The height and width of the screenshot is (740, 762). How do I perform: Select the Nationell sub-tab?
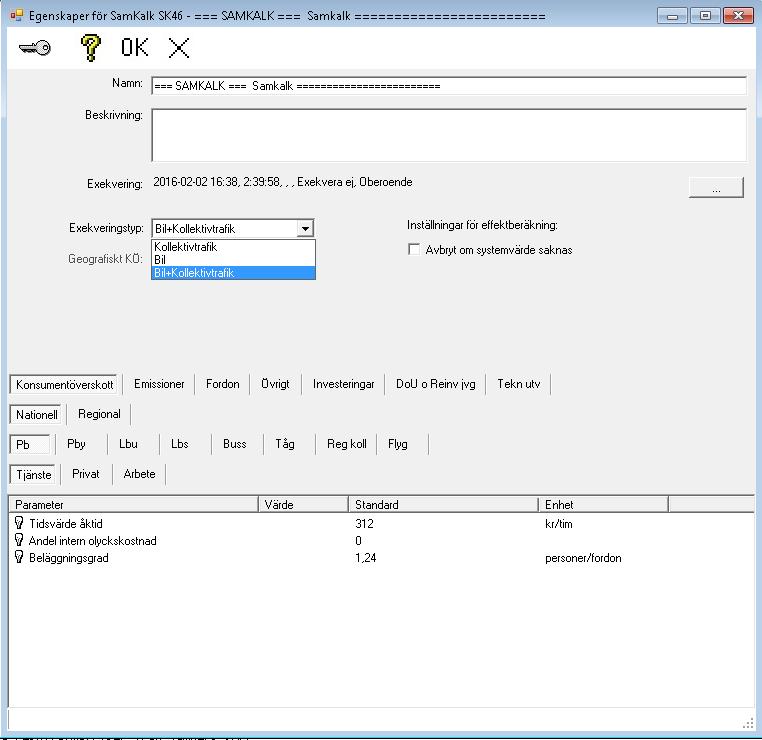pyautogui.click(x=36, y=414)
